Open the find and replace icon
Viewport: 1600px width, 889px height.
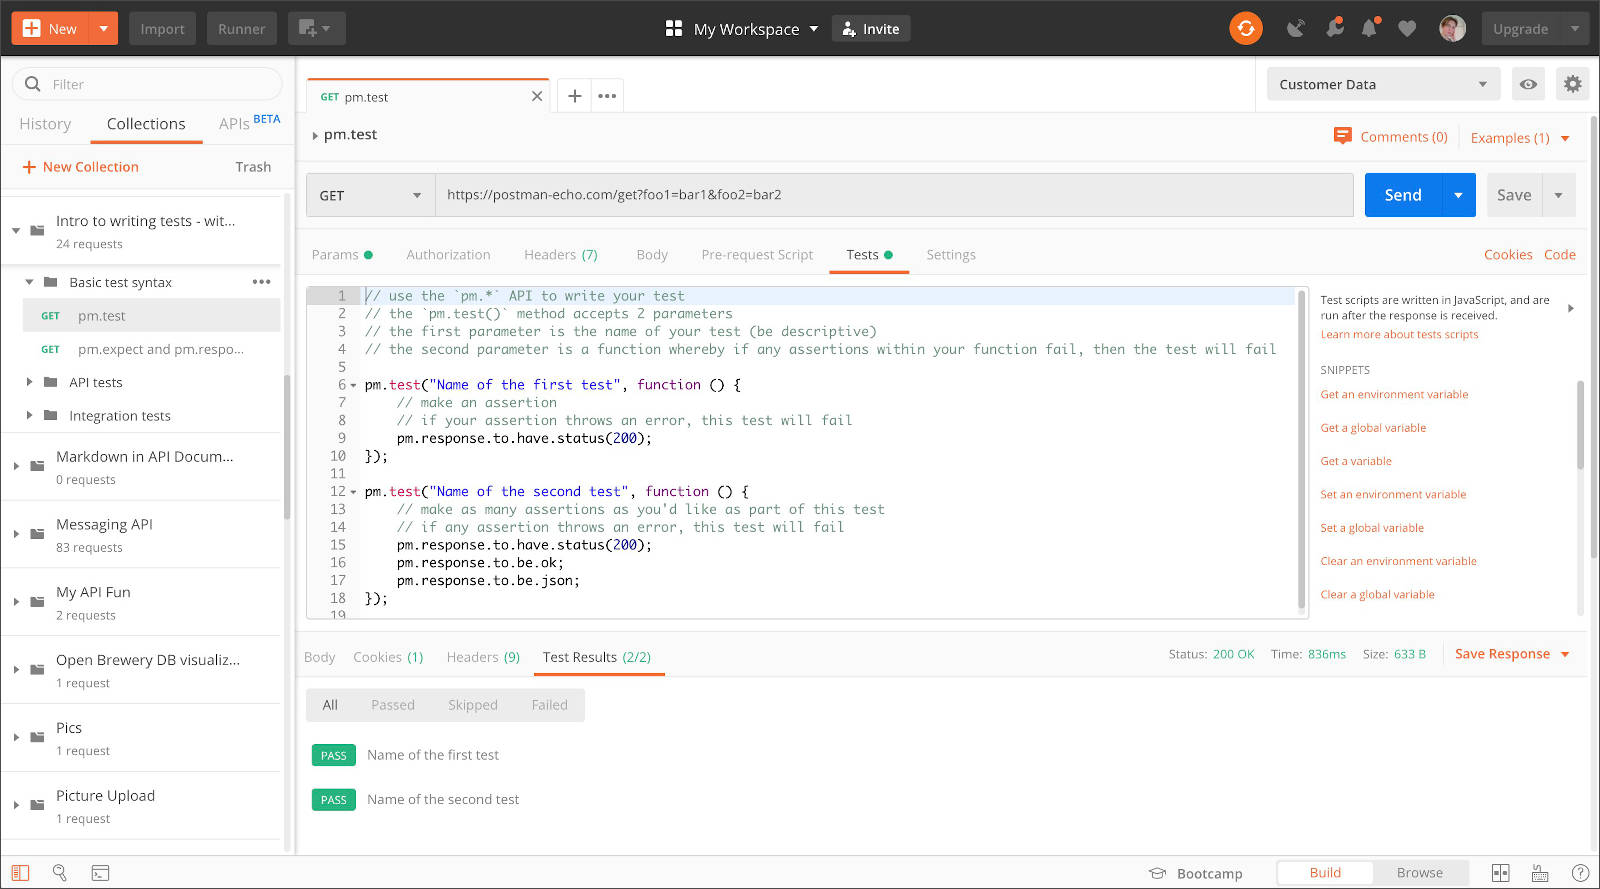click(59, 873)
